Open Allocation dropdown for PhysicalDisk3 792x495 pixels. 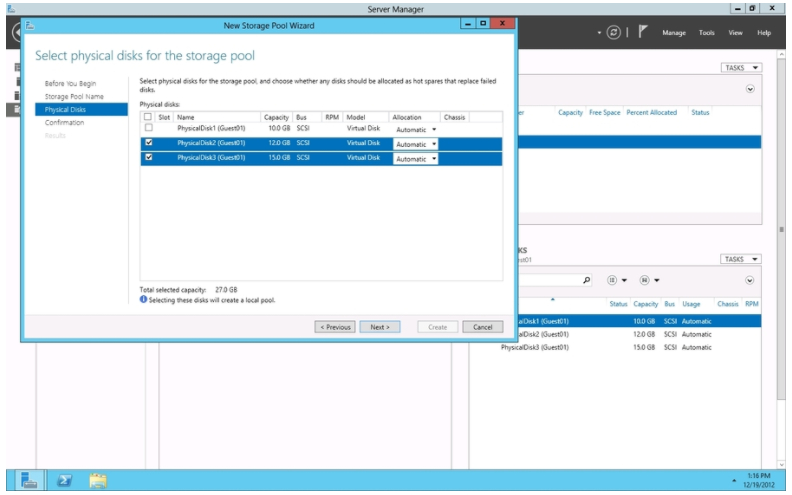416,159
